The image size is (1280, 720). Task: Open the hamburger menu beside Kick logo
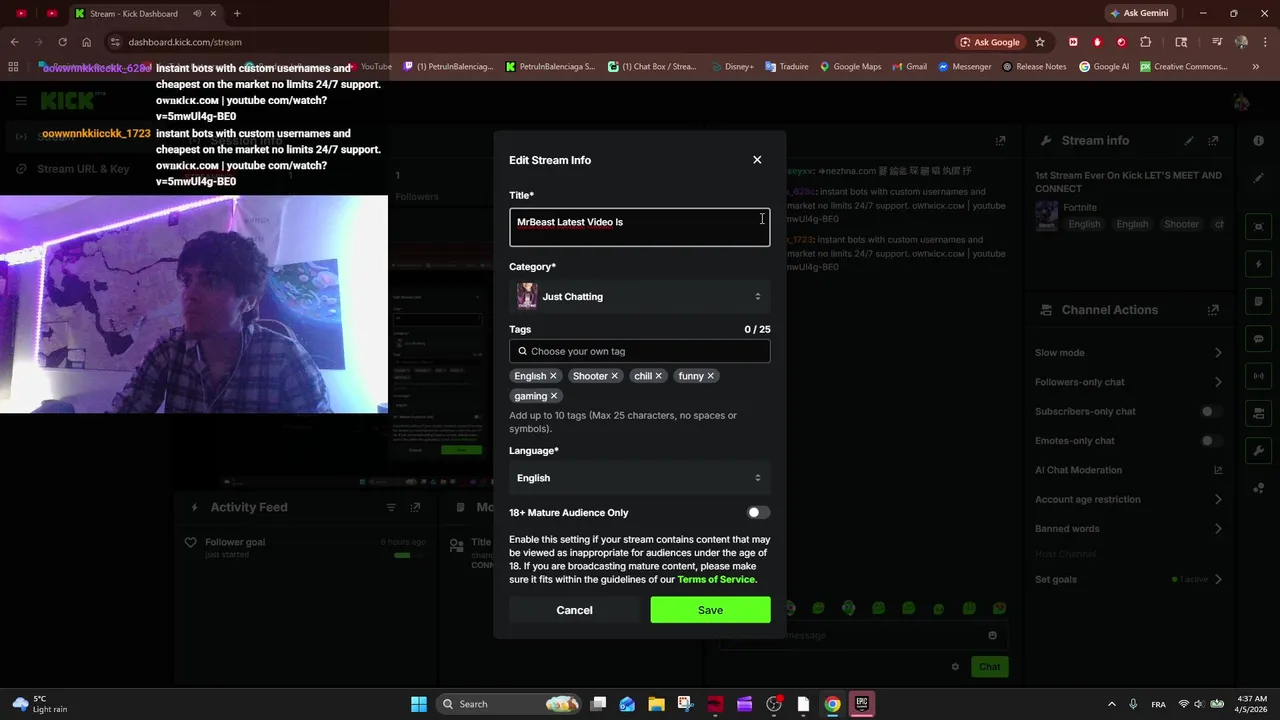click(x=21, y=100)
